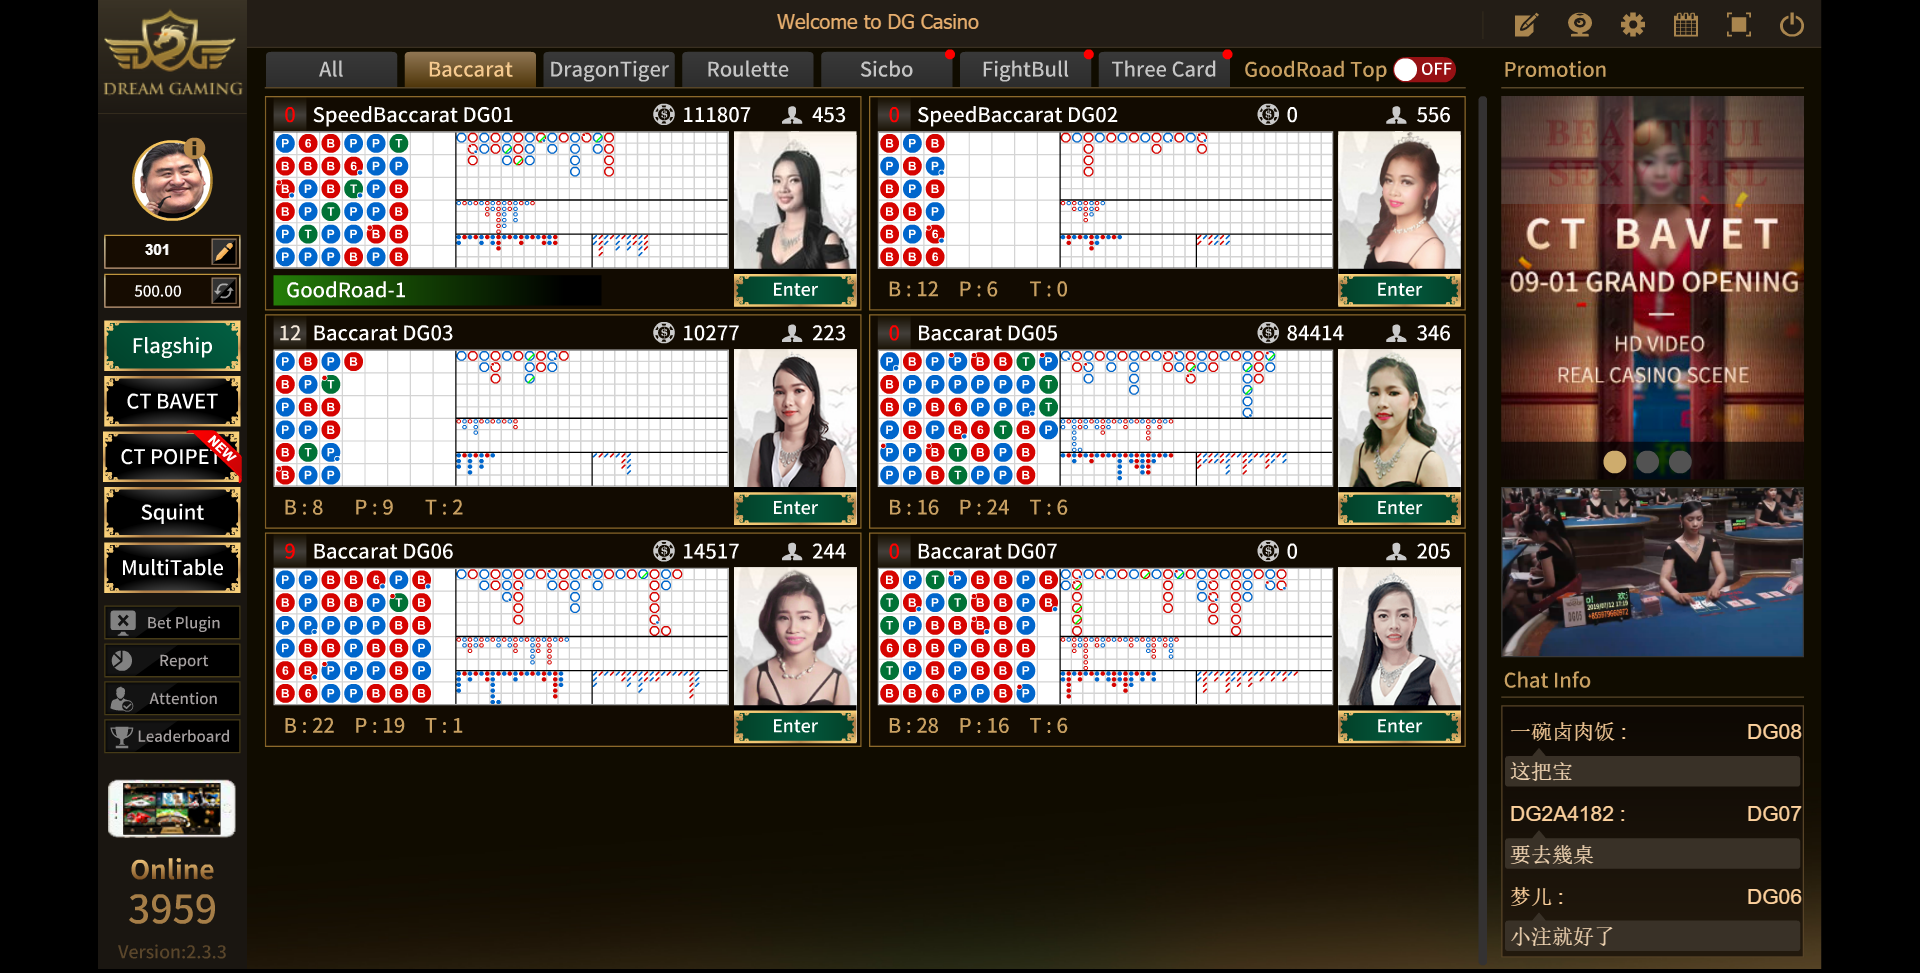Click Enter on Baccarat DG05
The image size is (1920, 973).
[1399, 508]
